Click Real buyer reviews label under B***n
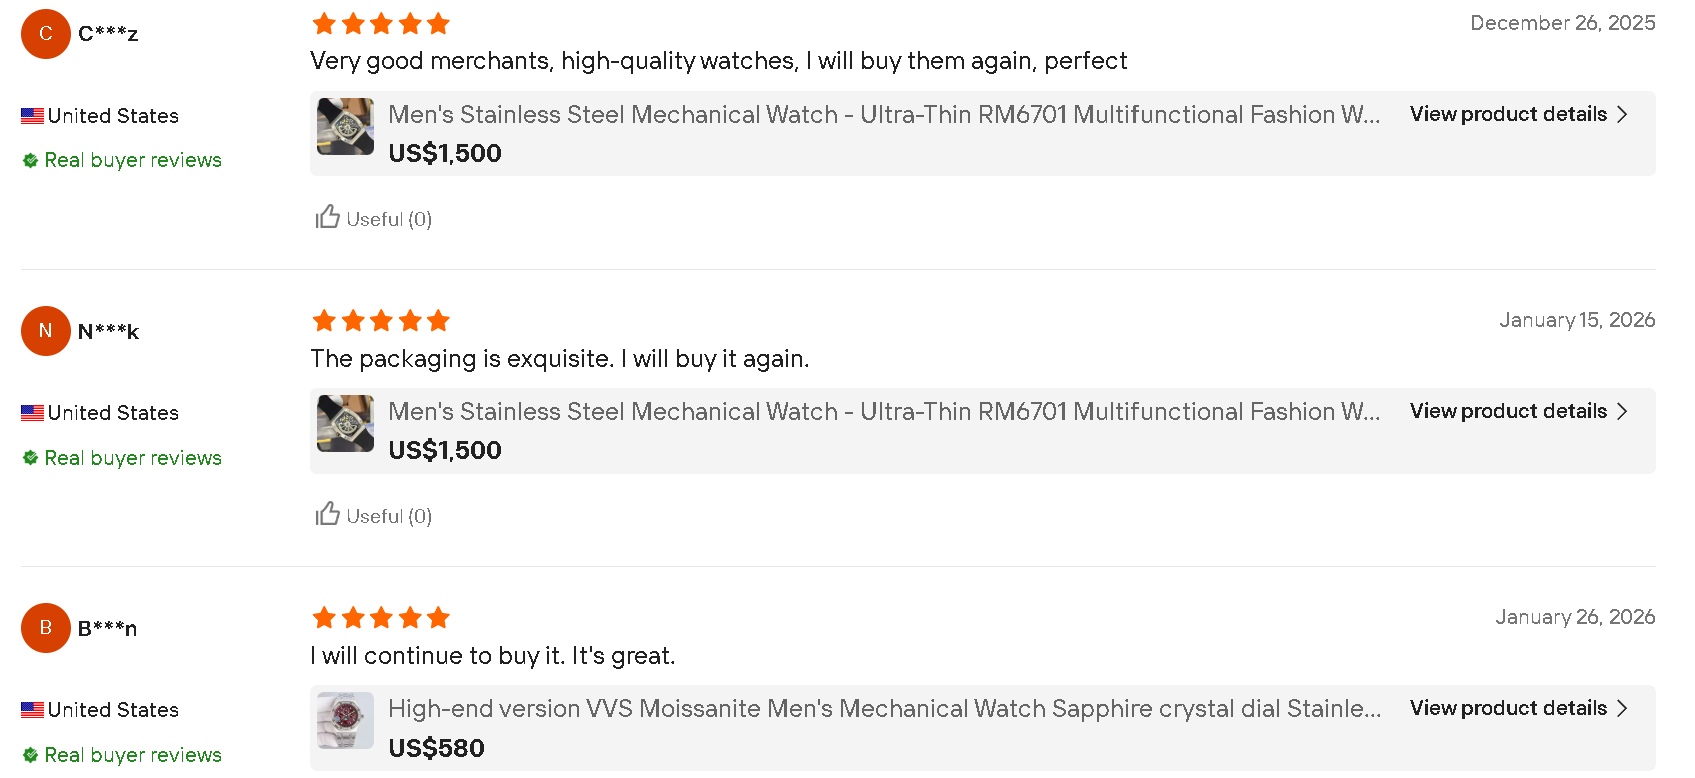The height and width of the screenshot is (778, 1695). pyautogui.click(x=133, y=755)
